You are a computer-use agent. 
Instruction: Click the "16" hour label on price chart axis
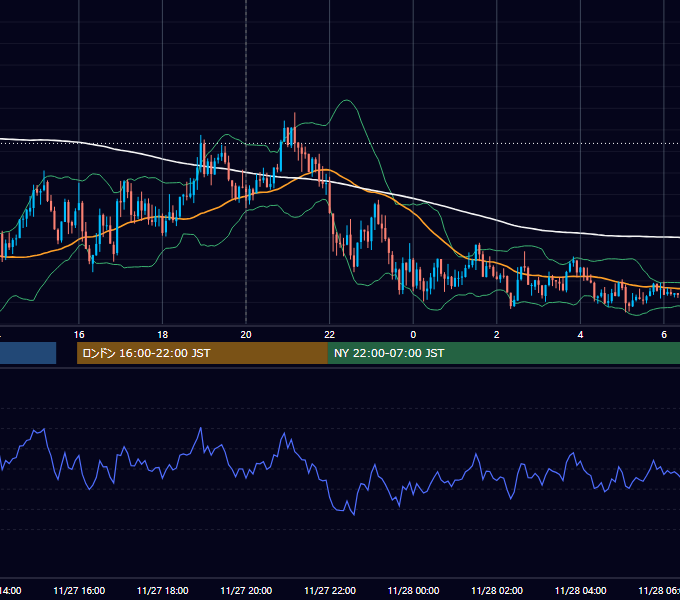click(79, 335)
